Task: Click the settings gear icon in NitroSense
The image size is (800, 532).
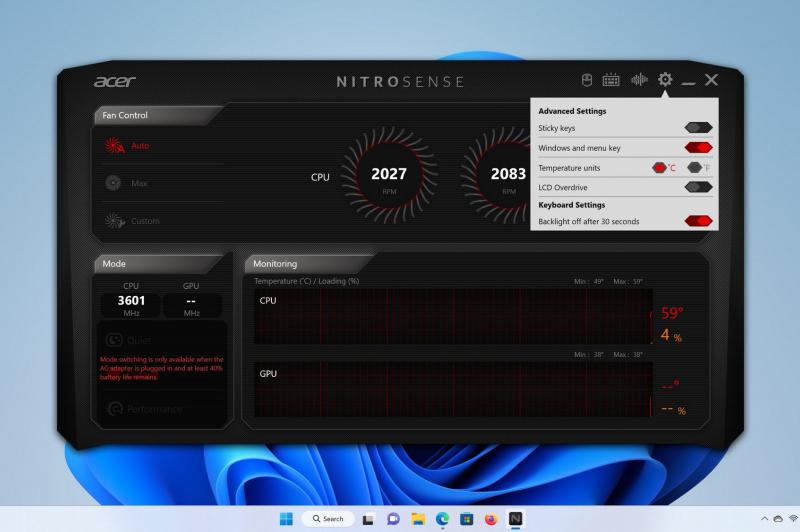Action: (x=665, y=80)
